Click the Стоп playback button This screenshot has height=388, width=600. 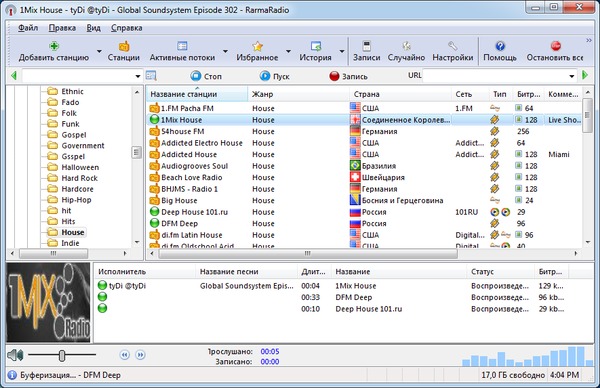[x=206, y=76]
